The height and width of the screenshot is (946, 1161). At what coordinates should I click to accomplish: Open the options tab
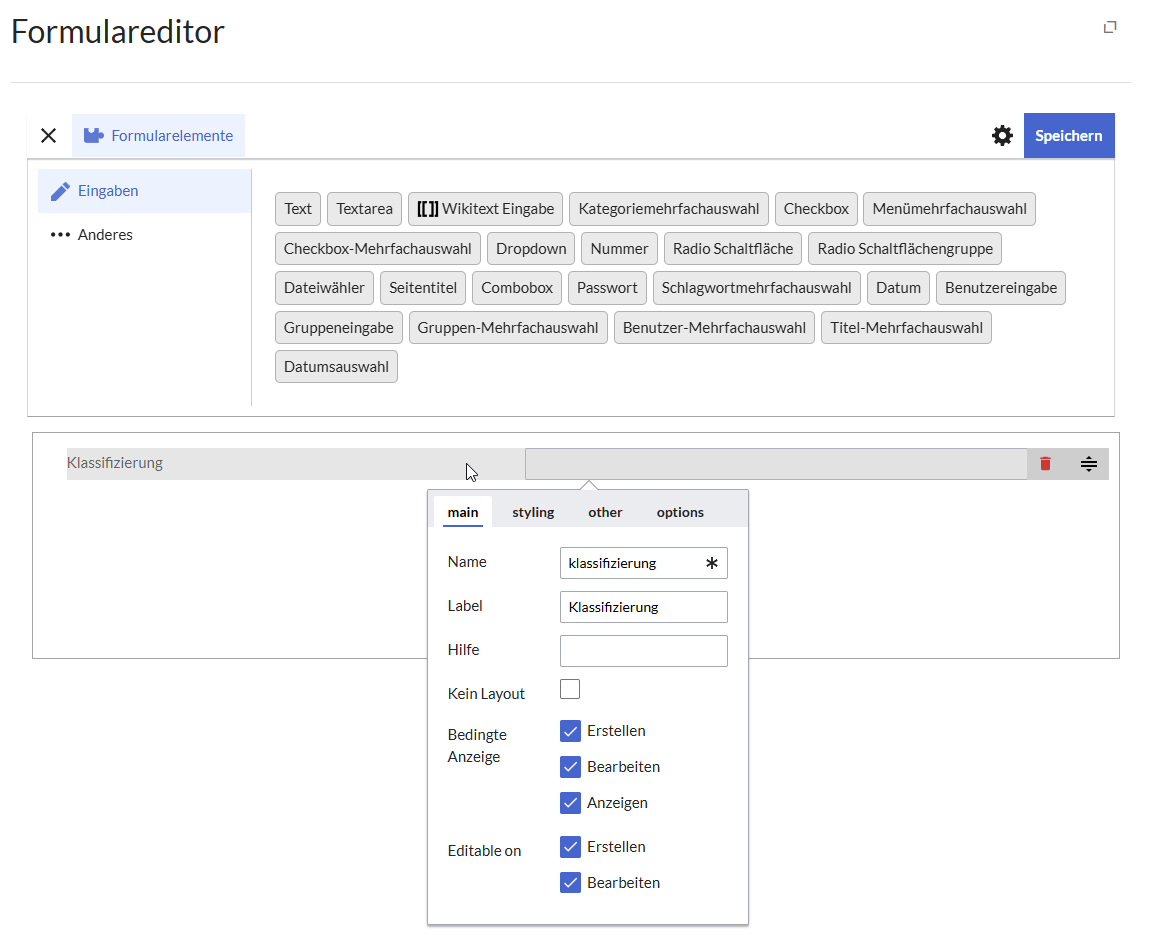(680, 512)
